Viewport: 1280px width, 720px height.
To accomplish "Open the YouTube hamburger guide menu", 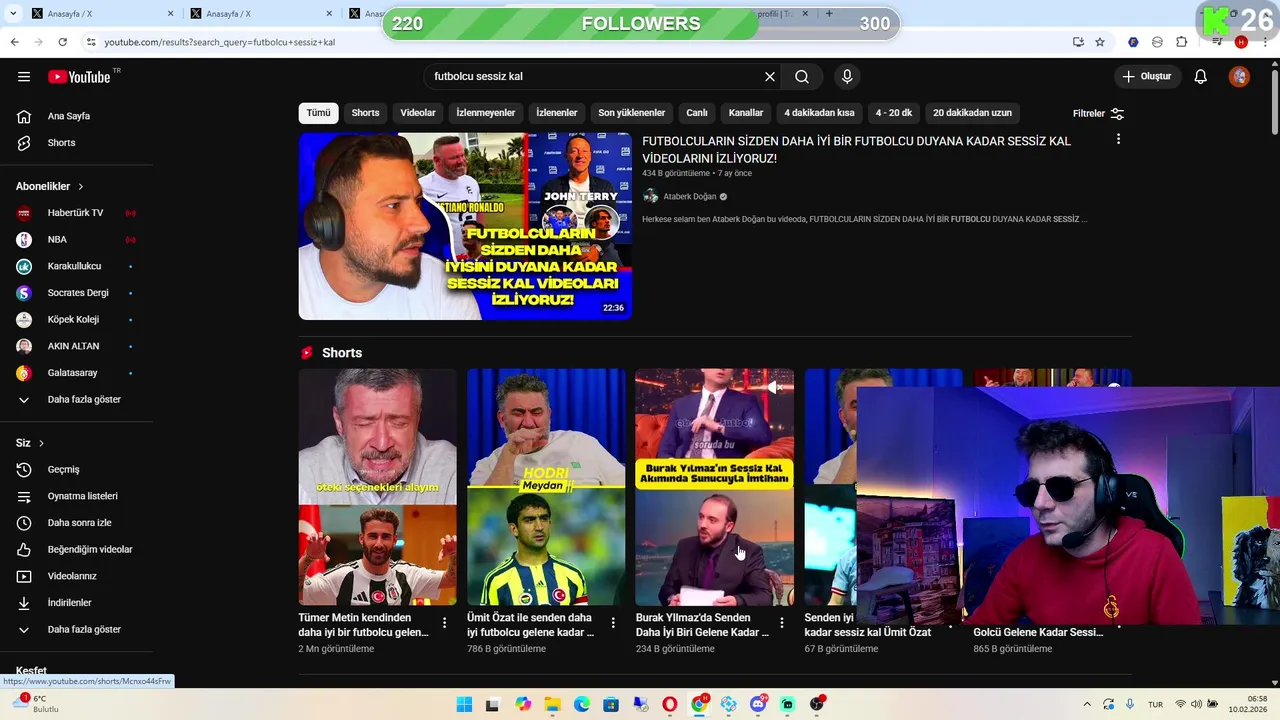I will (x=24, y=77).
